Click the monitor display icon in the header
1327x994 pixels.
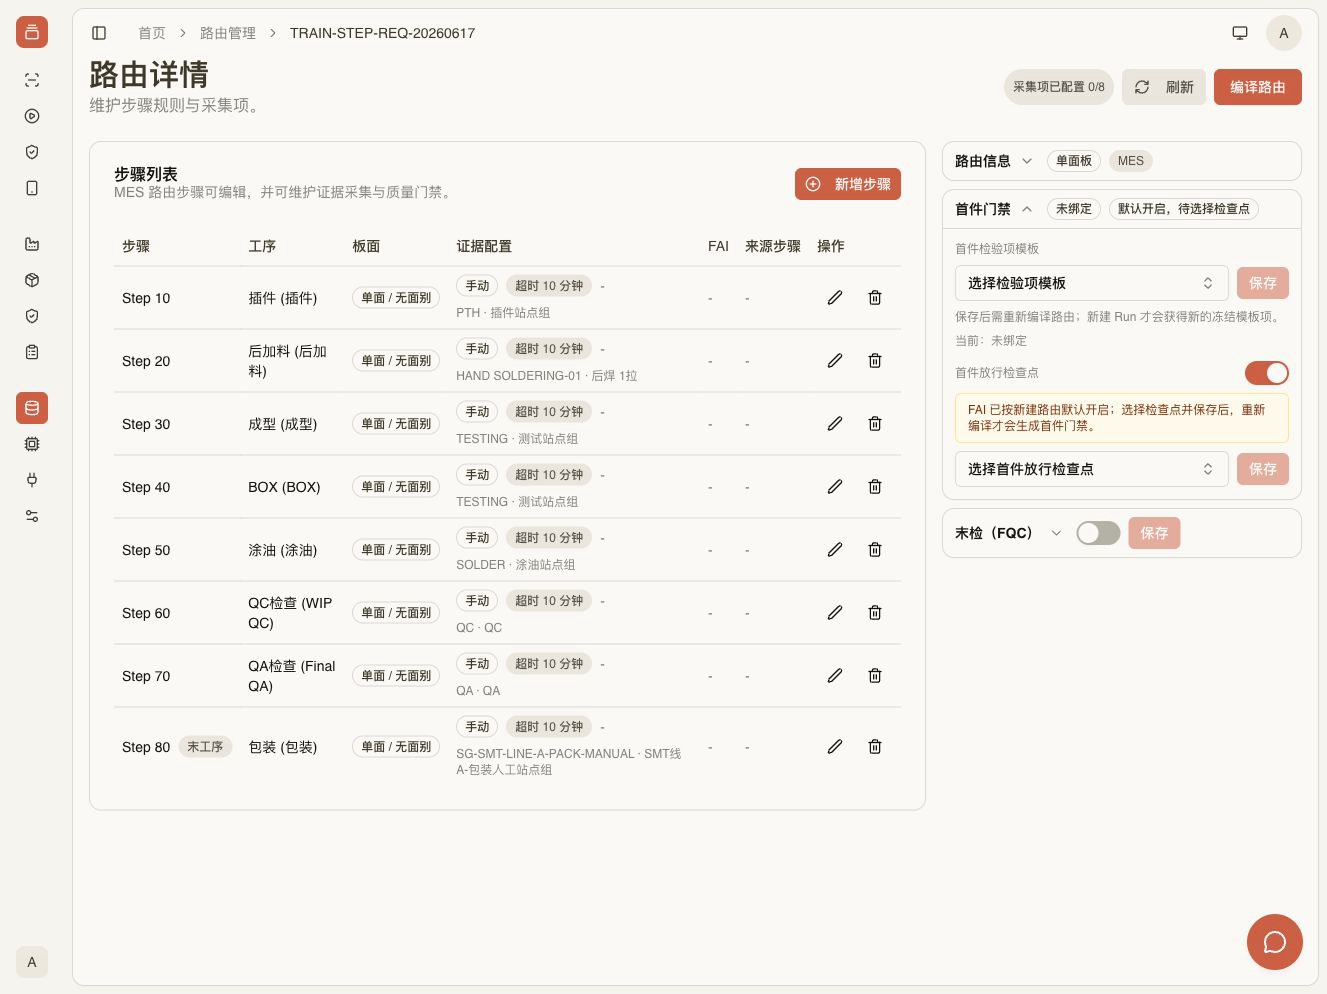click(x=1240, y=33)
